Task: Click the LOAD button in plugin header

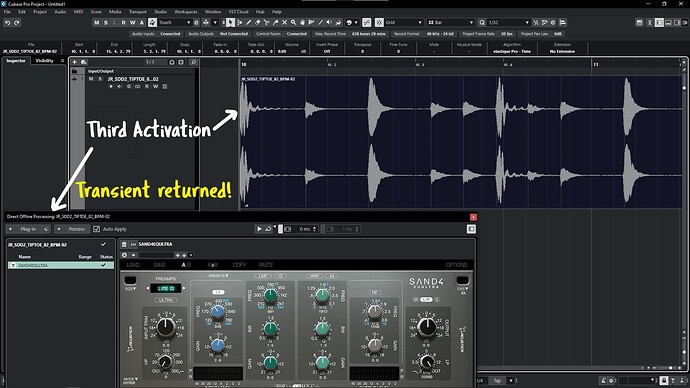Action: pyautogui.click(x=133, y=265)
